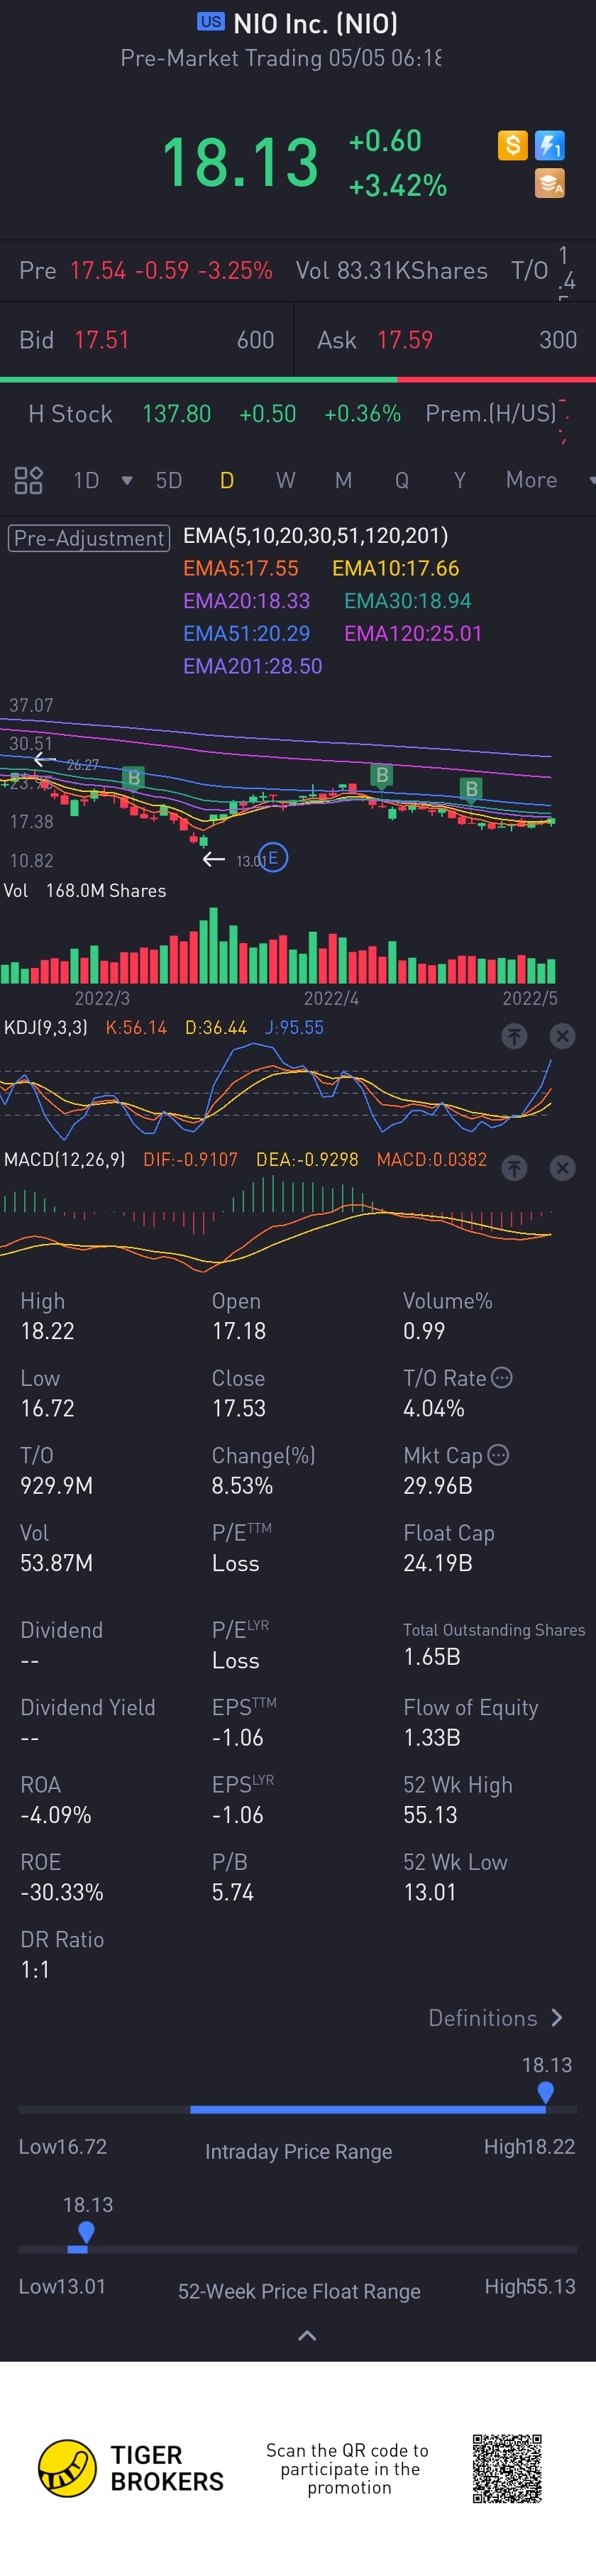Screen dimensions: 596x2576
Task: Tap the DR Ratio 1:1 value
Action: [x=35, y=1969]
